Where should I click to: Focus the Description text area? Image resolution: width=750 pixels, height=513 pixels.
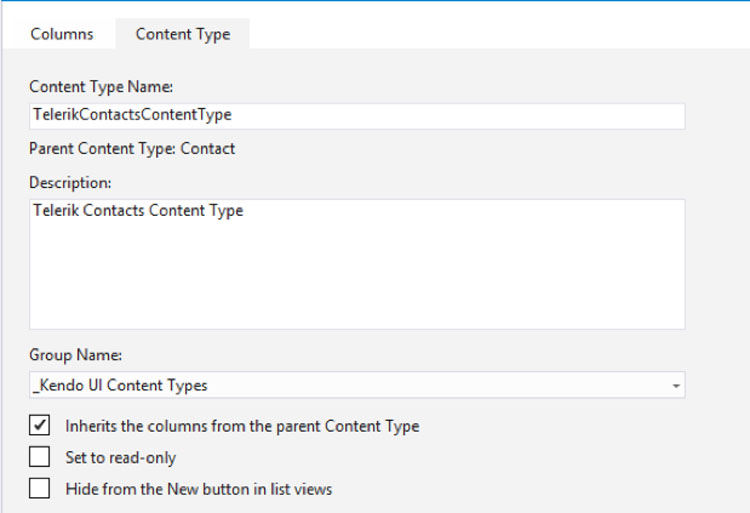[x=357, y=264]
